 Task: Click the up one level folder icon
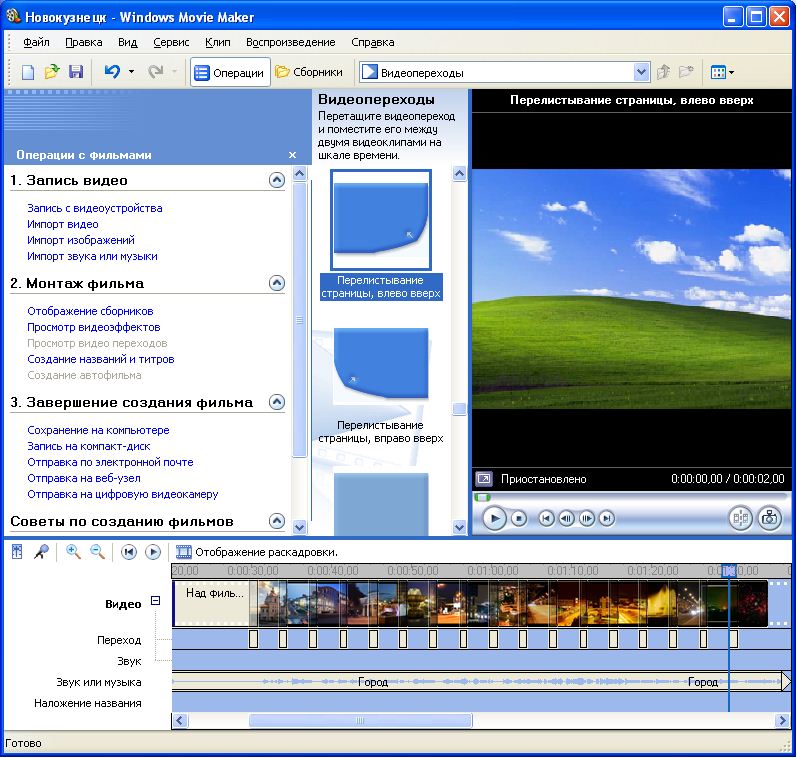tap(663, 72)
